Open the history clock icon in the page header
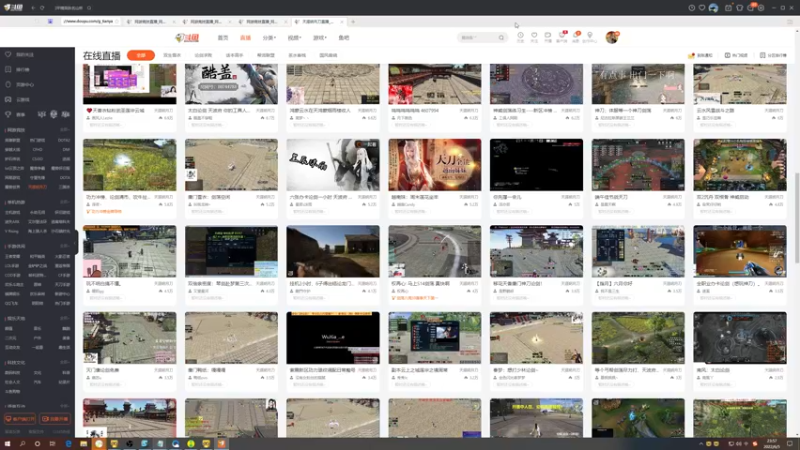 pyautogui.click(x=520, y=35)
